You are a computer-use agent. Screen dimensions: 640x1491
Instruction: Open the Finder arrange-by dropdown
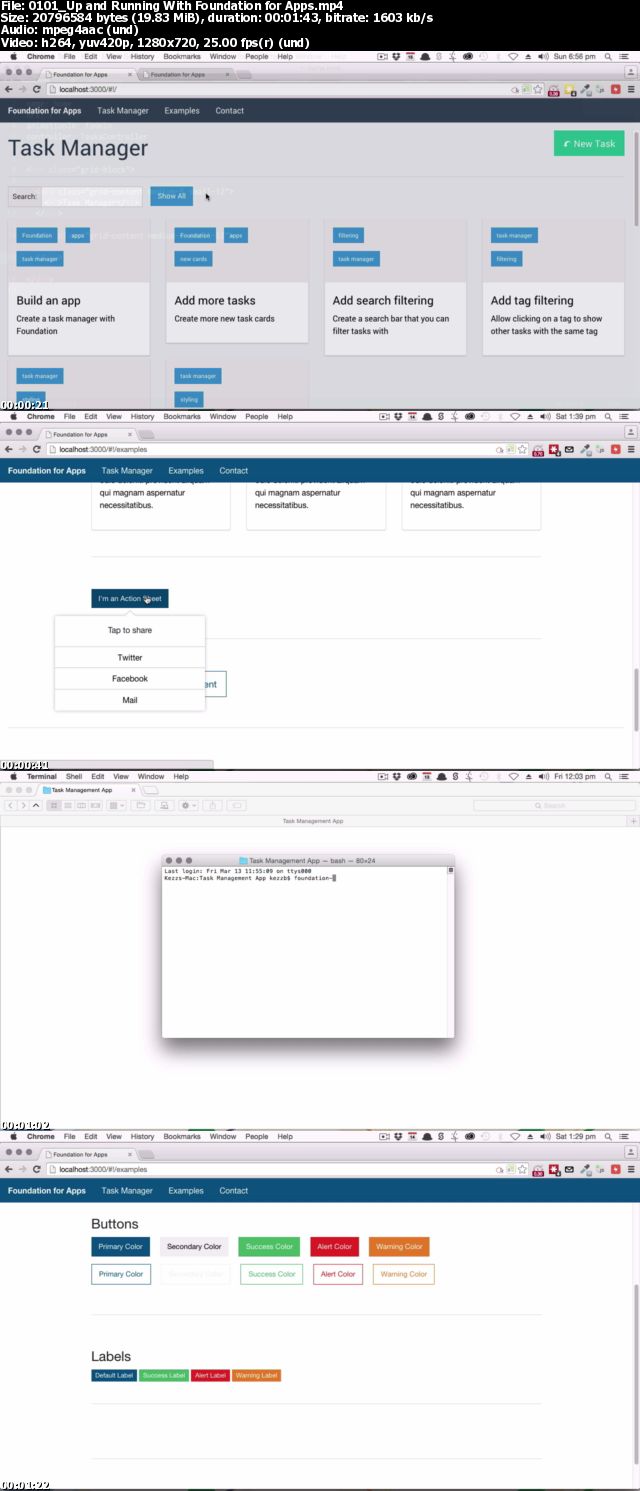[117, 805]
